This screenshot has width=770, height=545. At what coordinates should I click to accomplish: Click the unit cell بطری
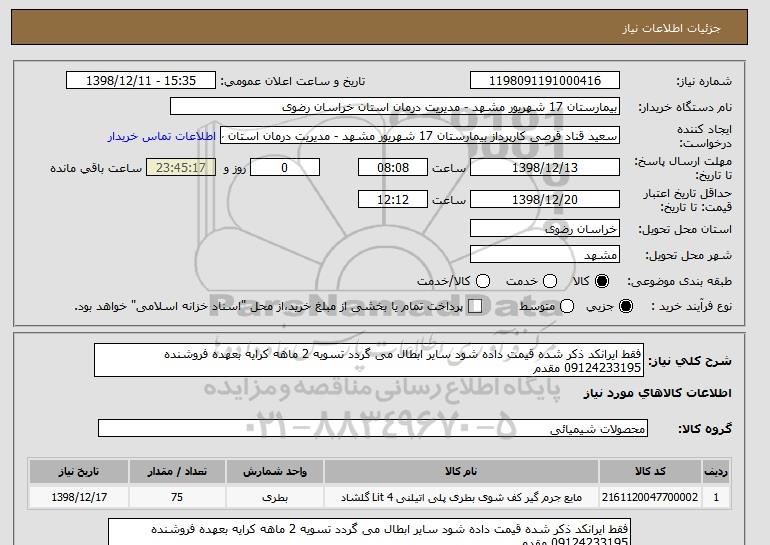(x=275, y=497)
